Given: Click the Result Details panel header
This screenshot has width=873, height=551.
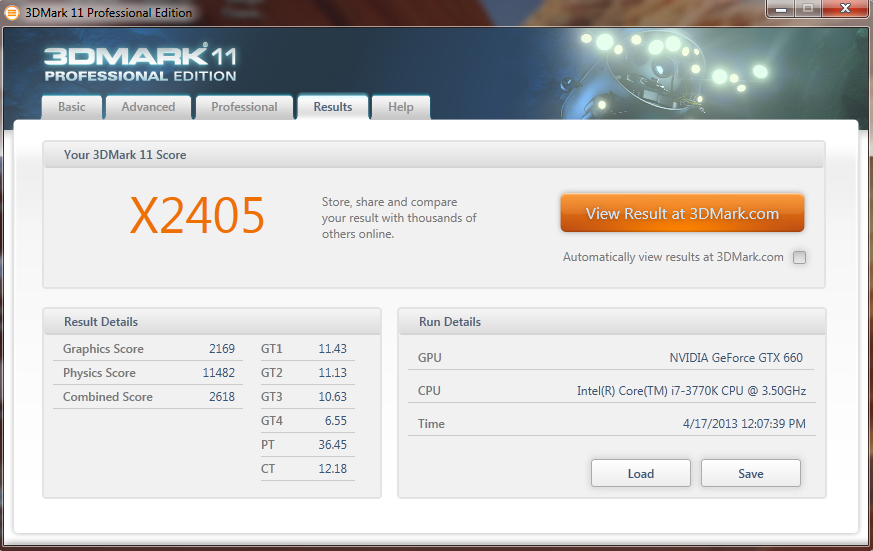Looking at the screenshot, I should [x=212, y=322].
